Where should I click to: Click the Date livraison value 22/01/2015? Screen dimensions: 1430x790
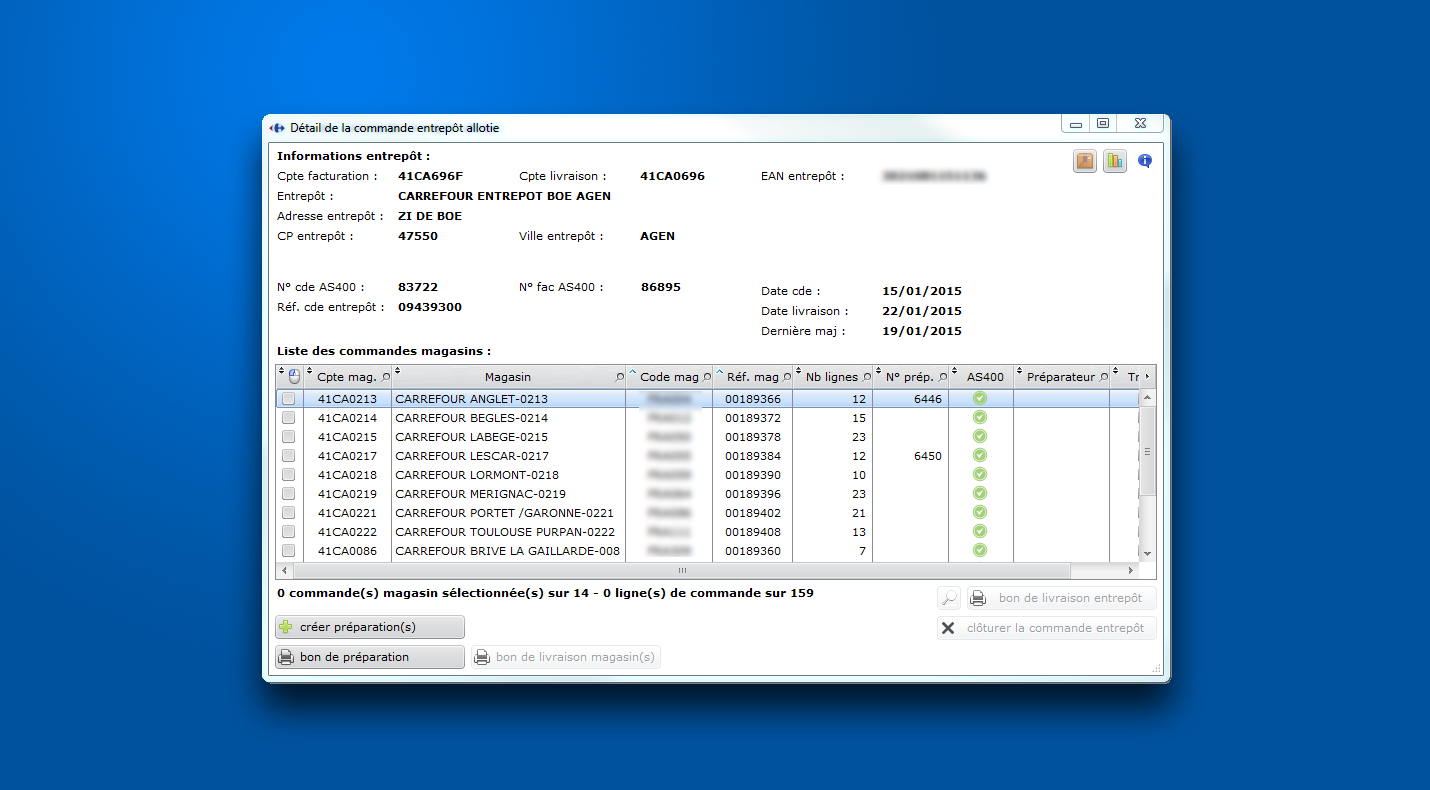(922, 311)
